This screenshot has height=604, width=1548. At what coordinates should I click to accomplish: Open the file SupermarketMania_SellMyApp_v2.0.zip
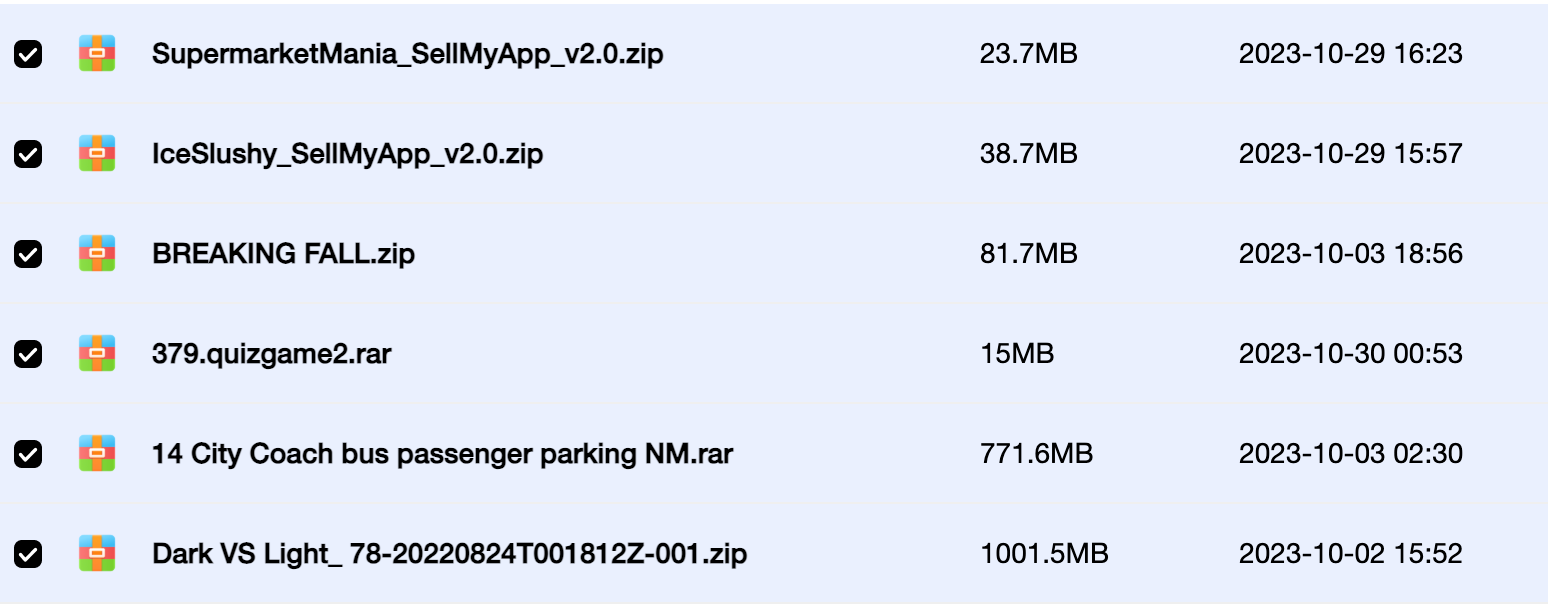click(x=407, y=54)
